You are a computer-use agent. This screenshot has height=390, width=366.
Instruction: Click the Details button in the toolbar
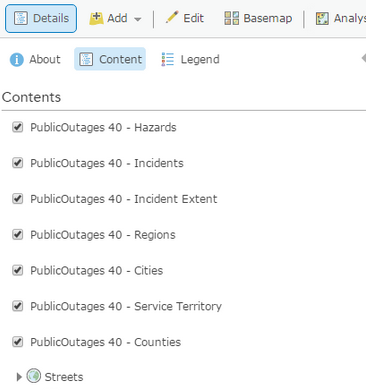[41, 18]
